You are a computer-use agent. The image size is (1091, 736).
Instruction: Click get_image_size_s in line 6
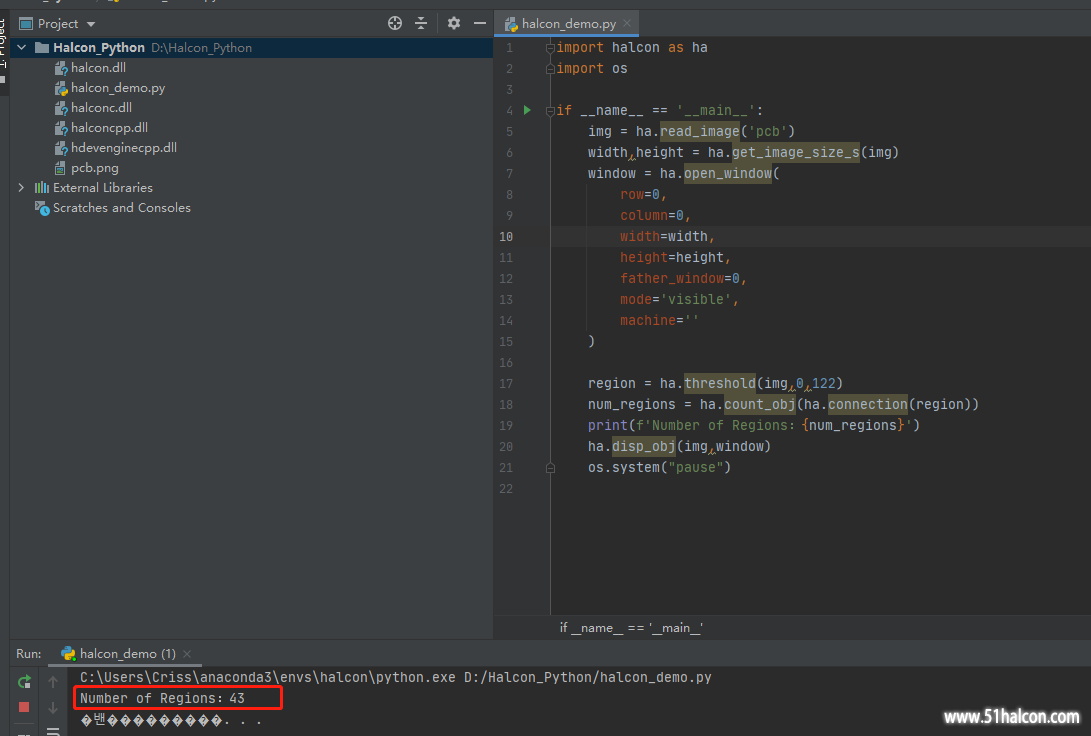(x=796, y=152)
